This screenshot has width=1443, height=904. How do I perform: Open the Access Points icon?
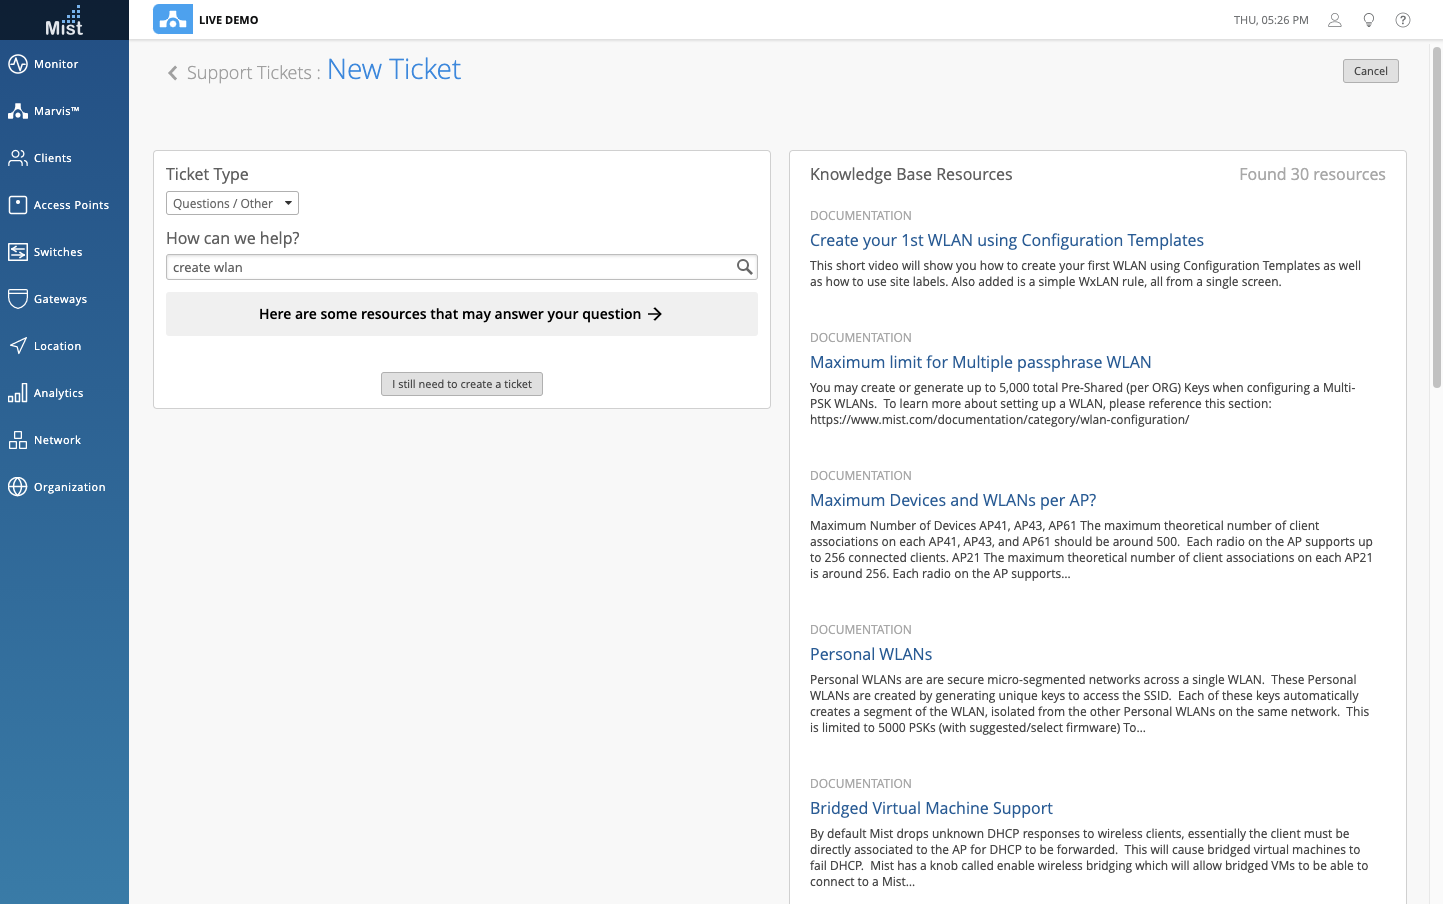pos(18,205)
